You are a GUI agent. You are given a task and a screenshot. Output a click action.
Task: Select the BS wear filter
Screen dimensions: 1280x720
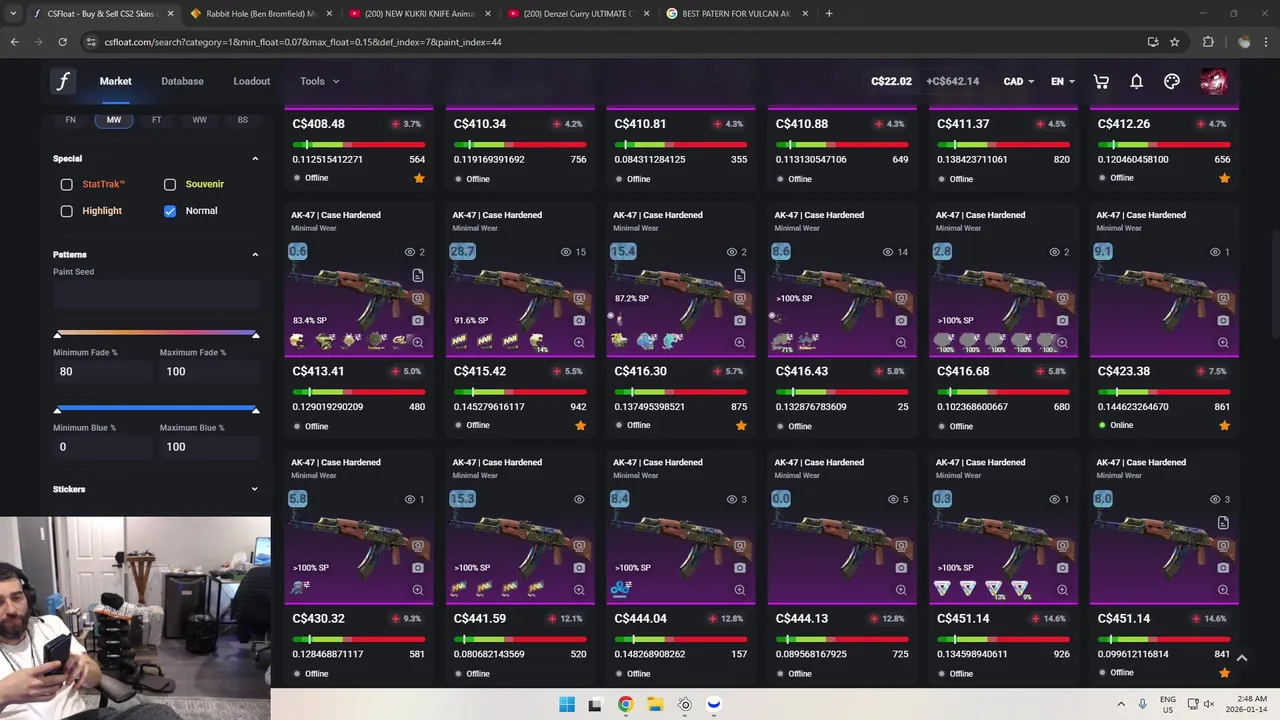coord(243,119)
